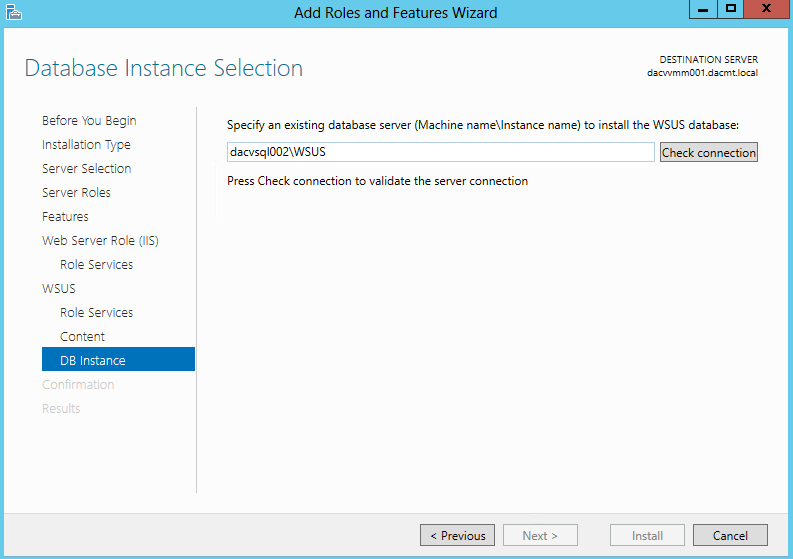The image size is (793, 559).
Task: Go back with the Previous button
Action: [457, 535]
